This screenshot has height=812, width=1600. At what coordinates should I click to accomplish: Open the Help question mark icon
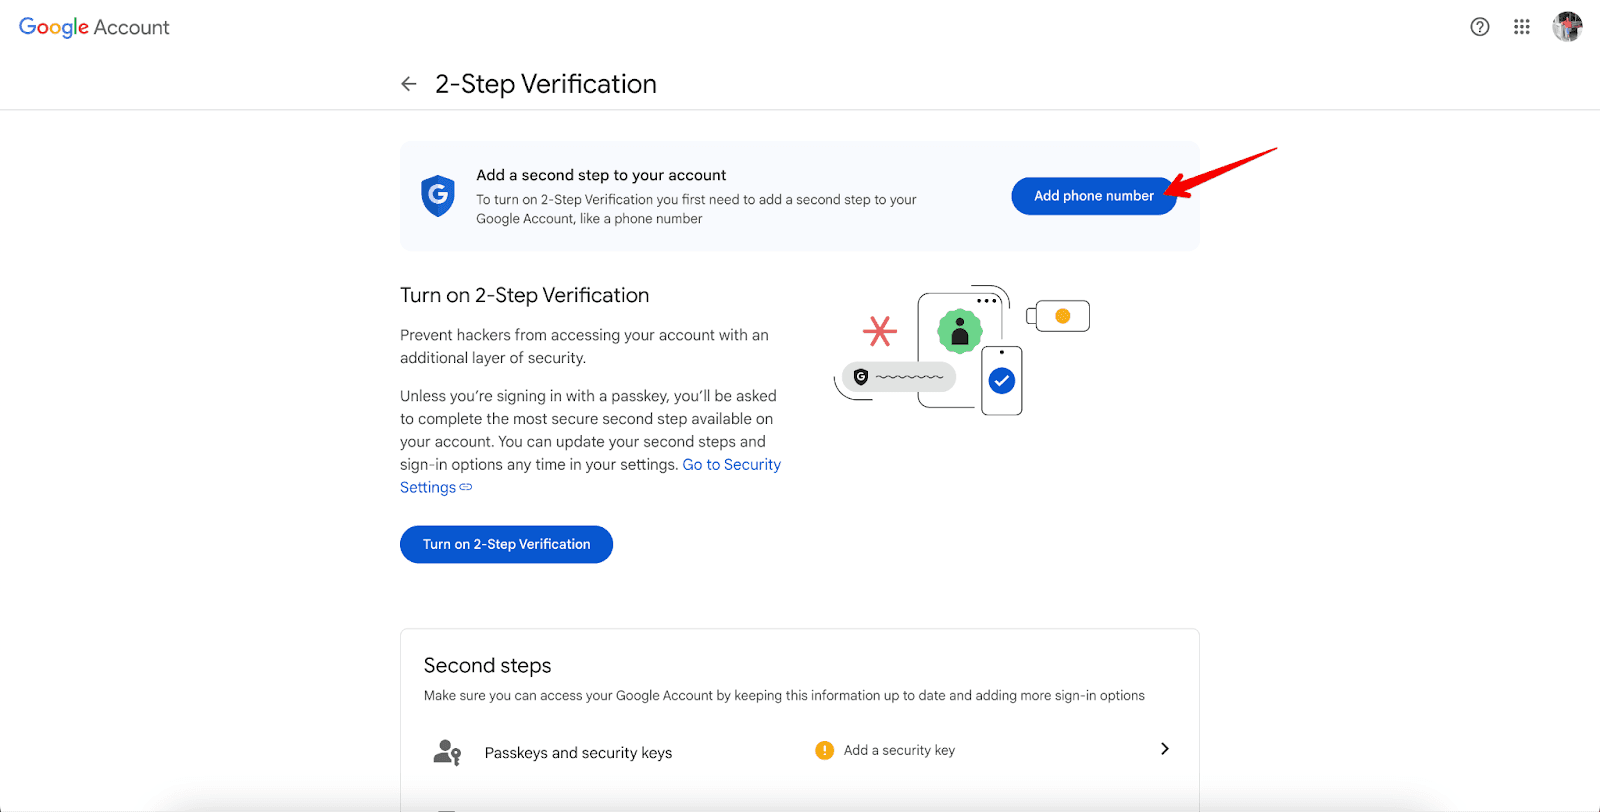pyautogui.click(x=1480, y=27)
